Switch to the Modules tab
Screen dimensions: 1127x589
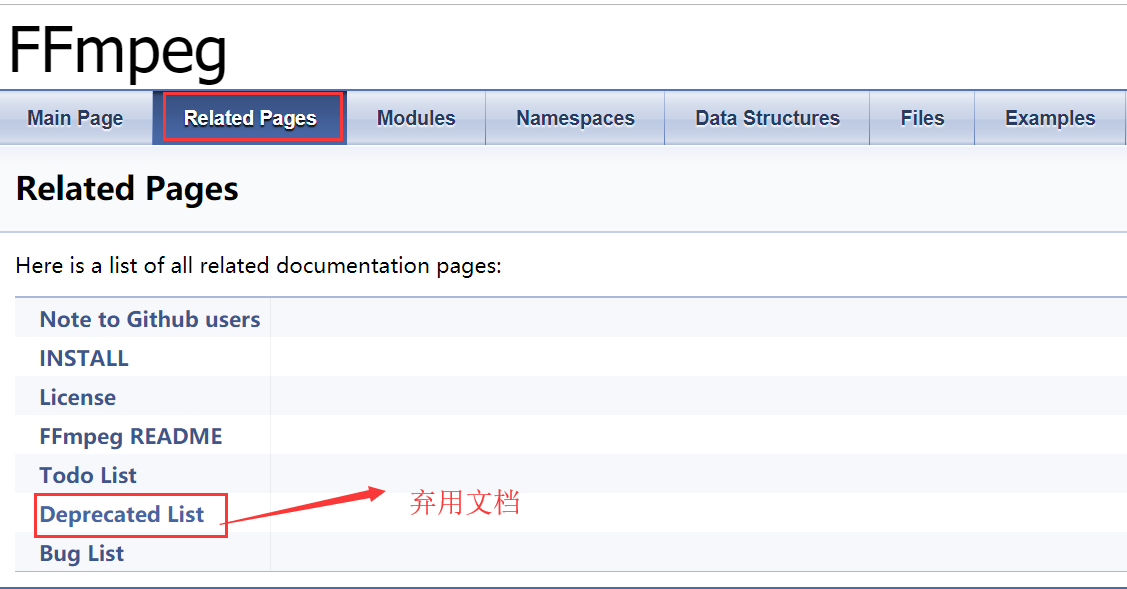[x=416, y=118]
